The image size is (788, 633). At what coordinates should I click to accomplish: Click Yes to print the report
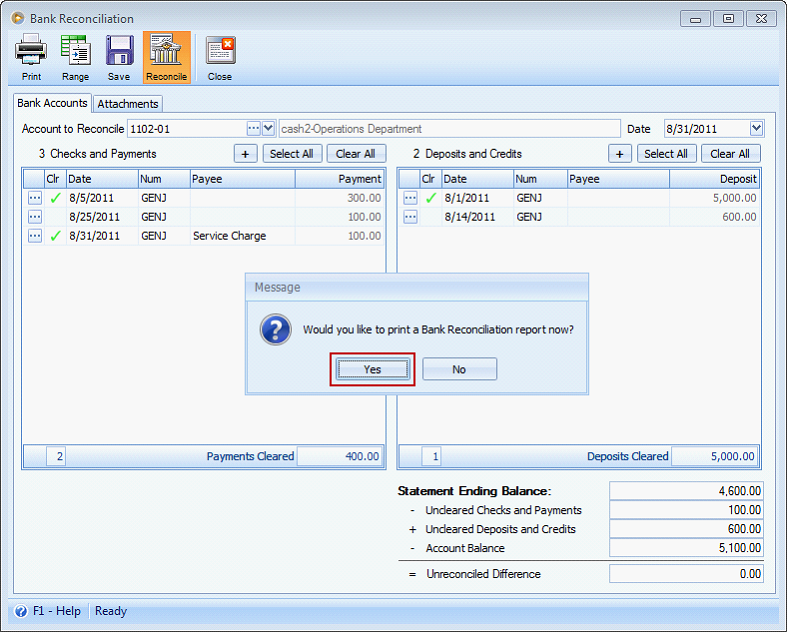pyautogui.click(x=372, y=369)
